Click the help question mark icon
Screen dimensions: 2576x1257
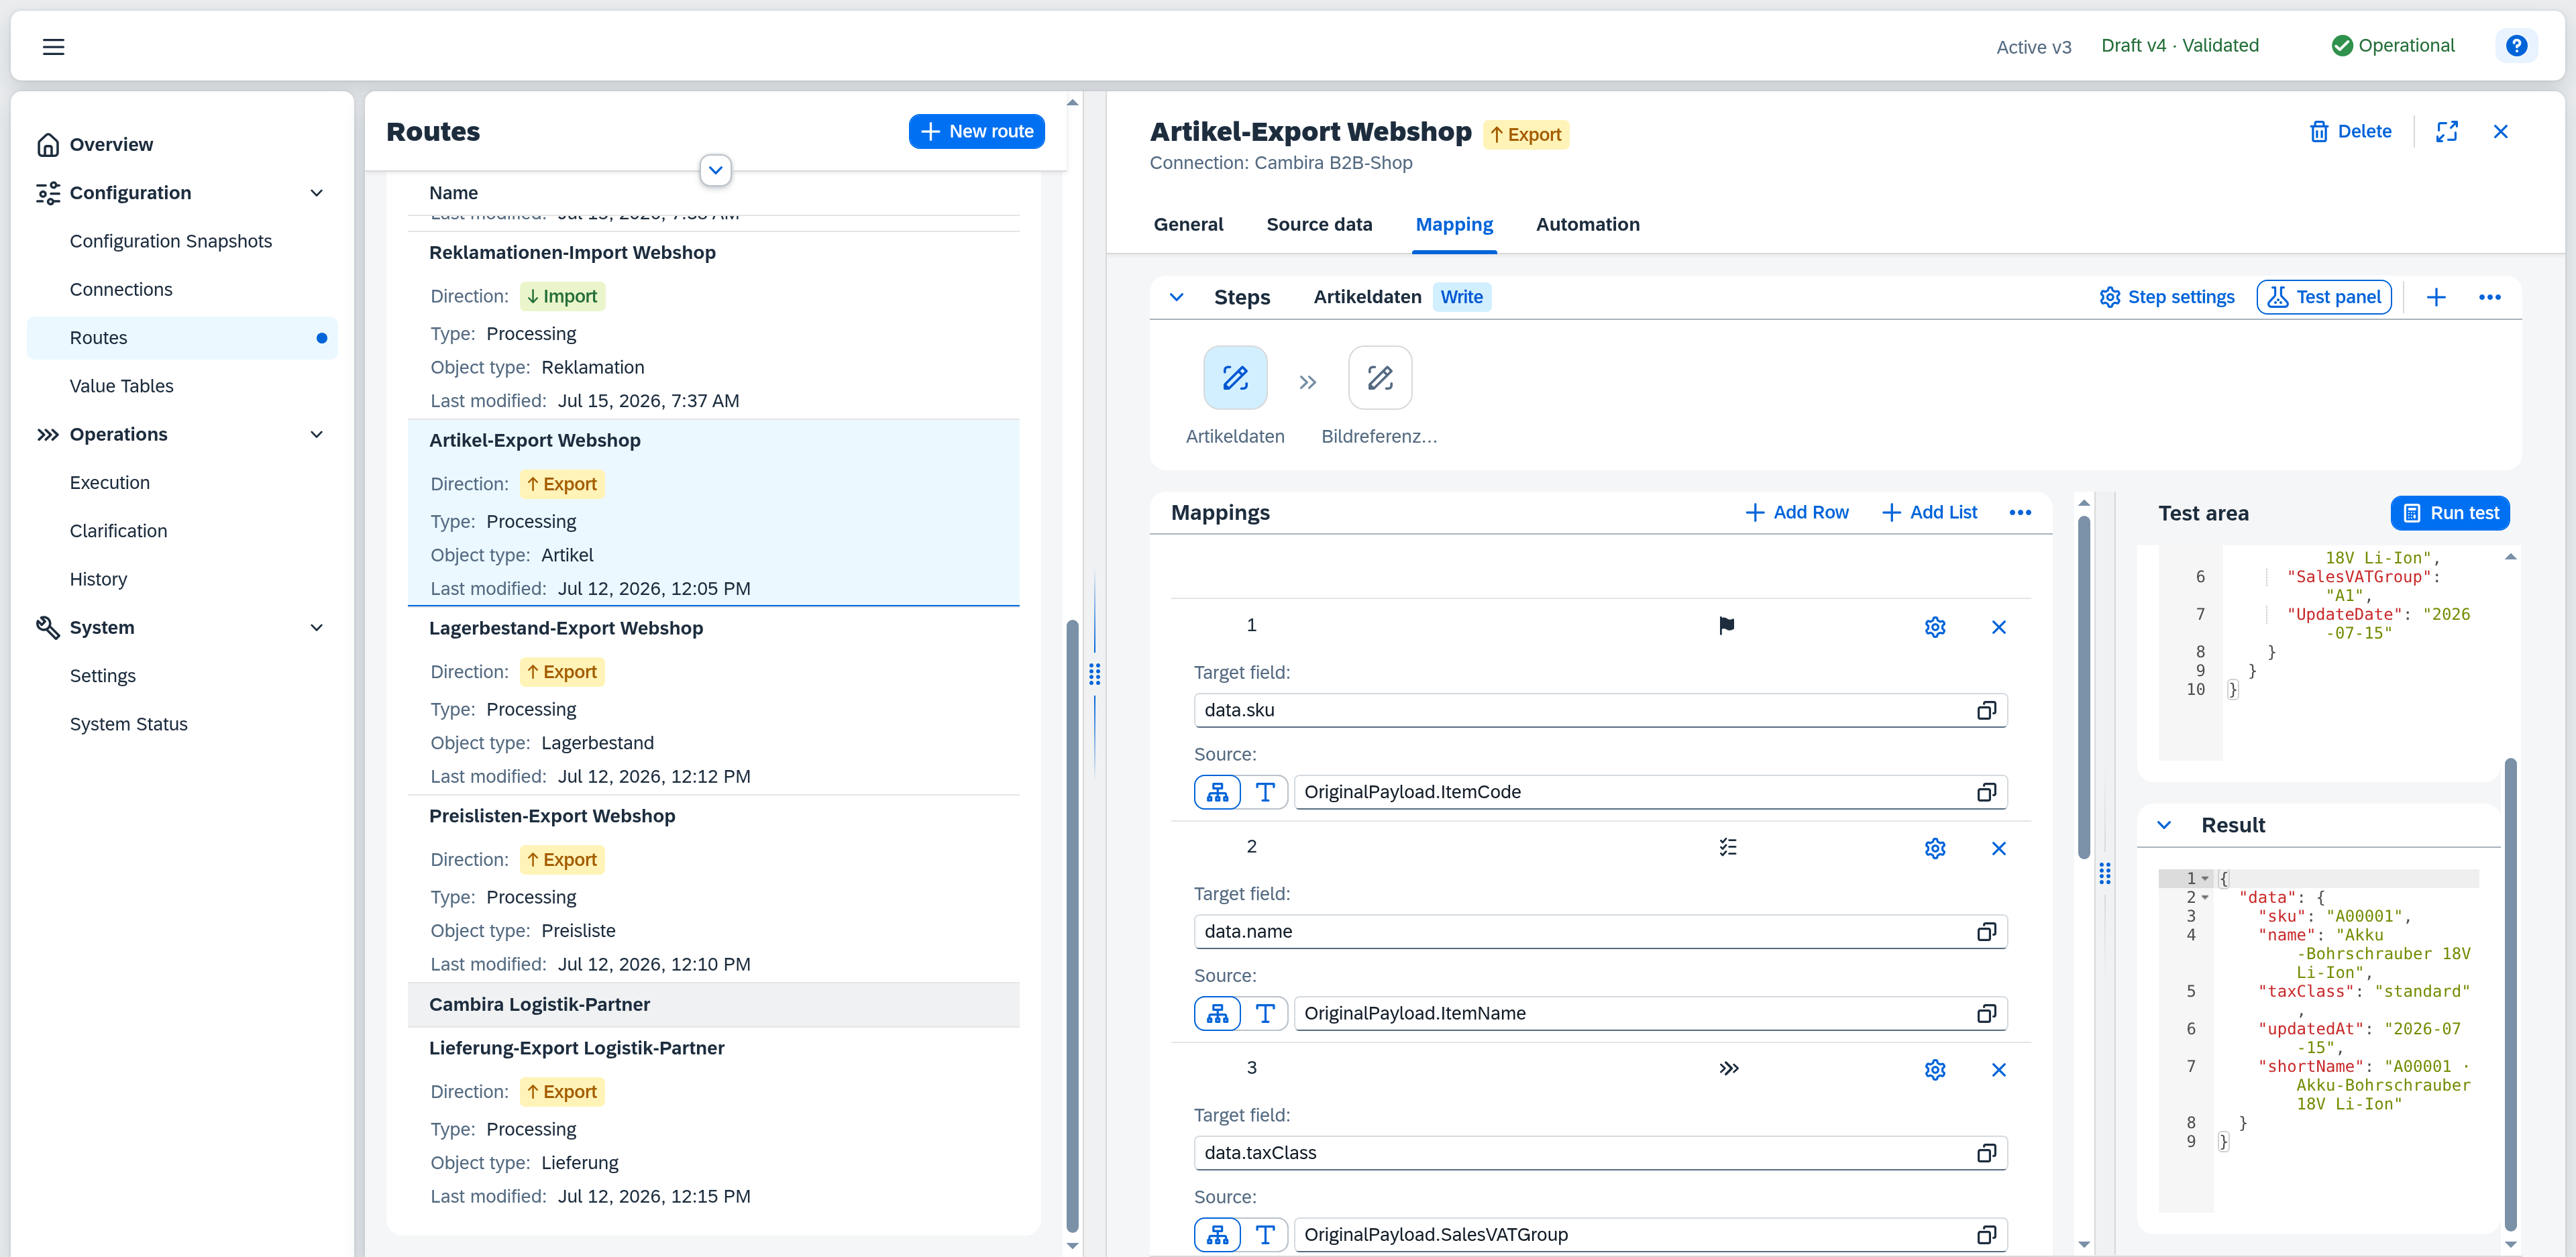pos(2516,46)
